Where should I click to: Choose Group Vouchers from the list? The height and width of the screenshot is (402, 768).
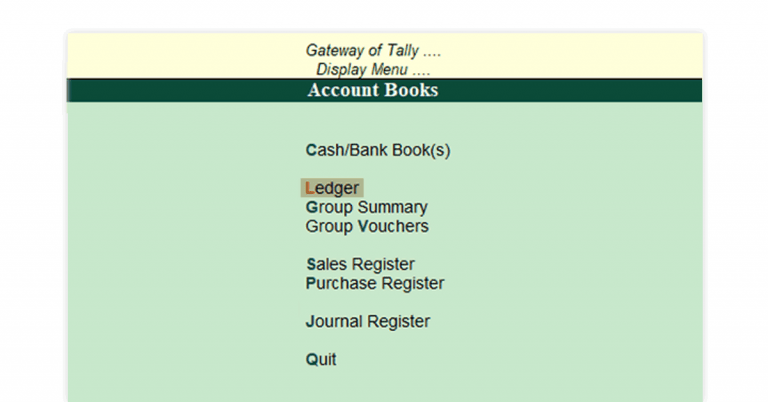click(x=366, y=227)
